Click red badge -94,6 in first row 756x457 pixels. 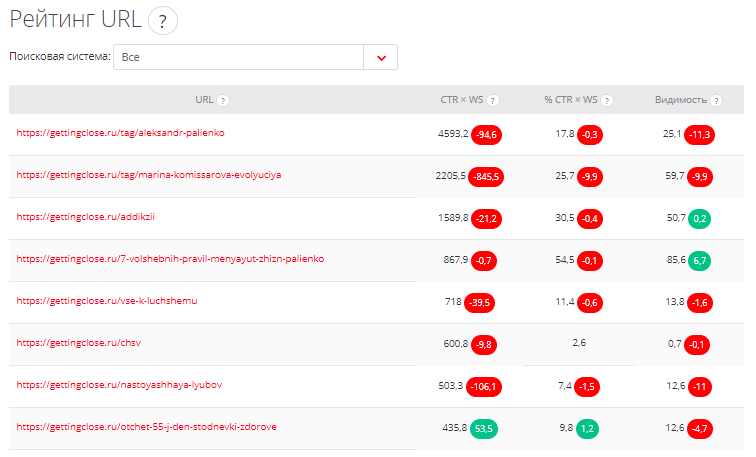486,134
